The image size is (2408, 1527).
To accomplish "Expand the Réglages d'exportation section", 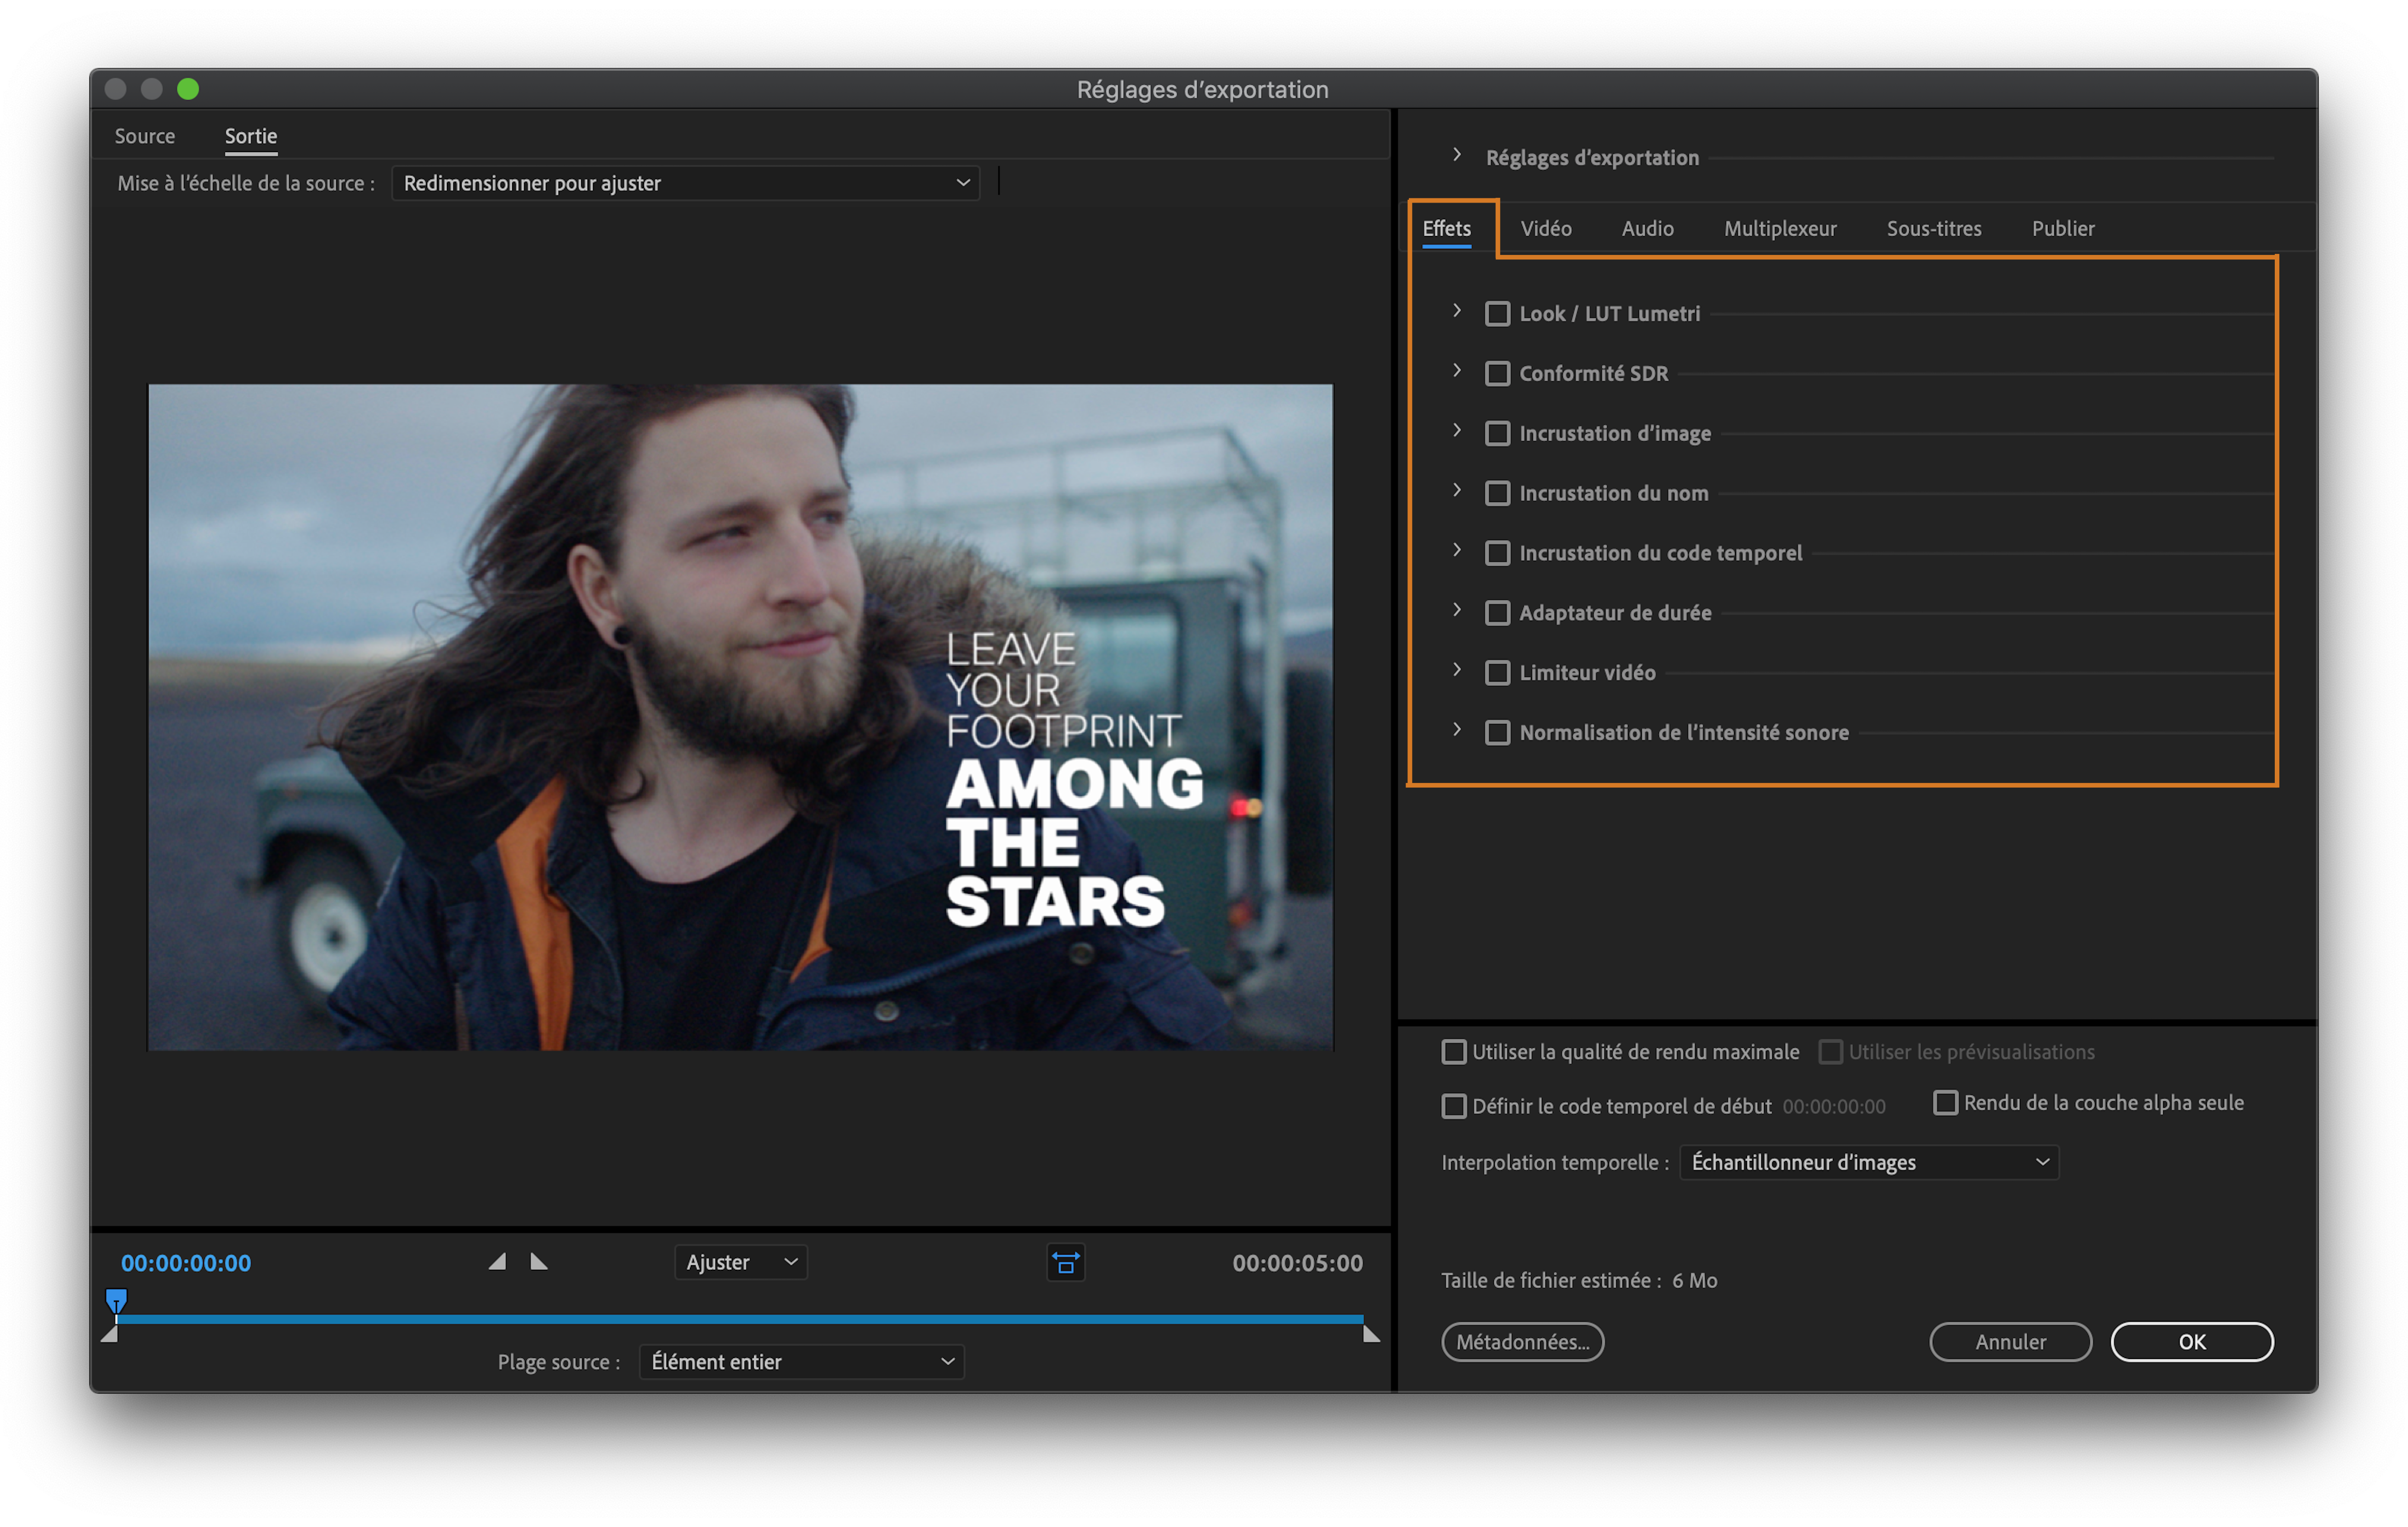I will click(x=1457, y=156).
